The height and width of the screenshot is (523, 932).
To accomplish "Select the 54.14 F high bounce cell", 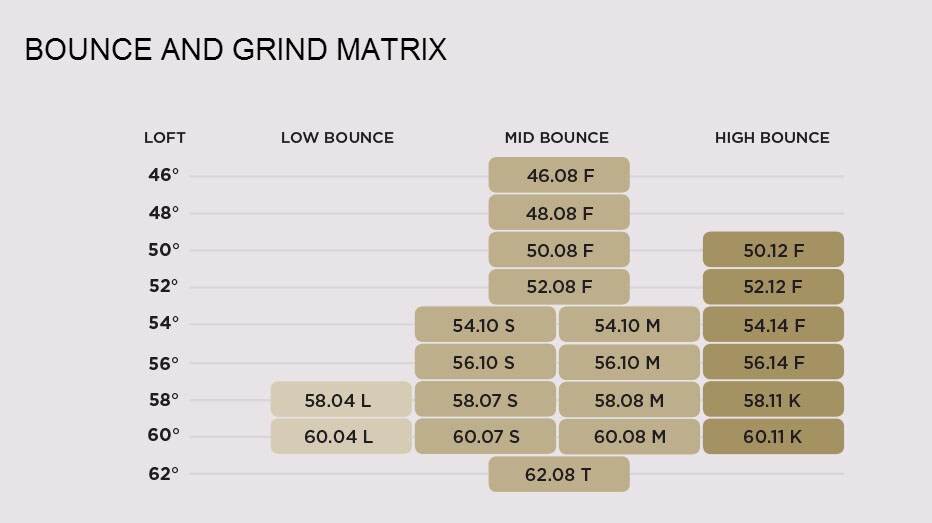I will 773,325.
